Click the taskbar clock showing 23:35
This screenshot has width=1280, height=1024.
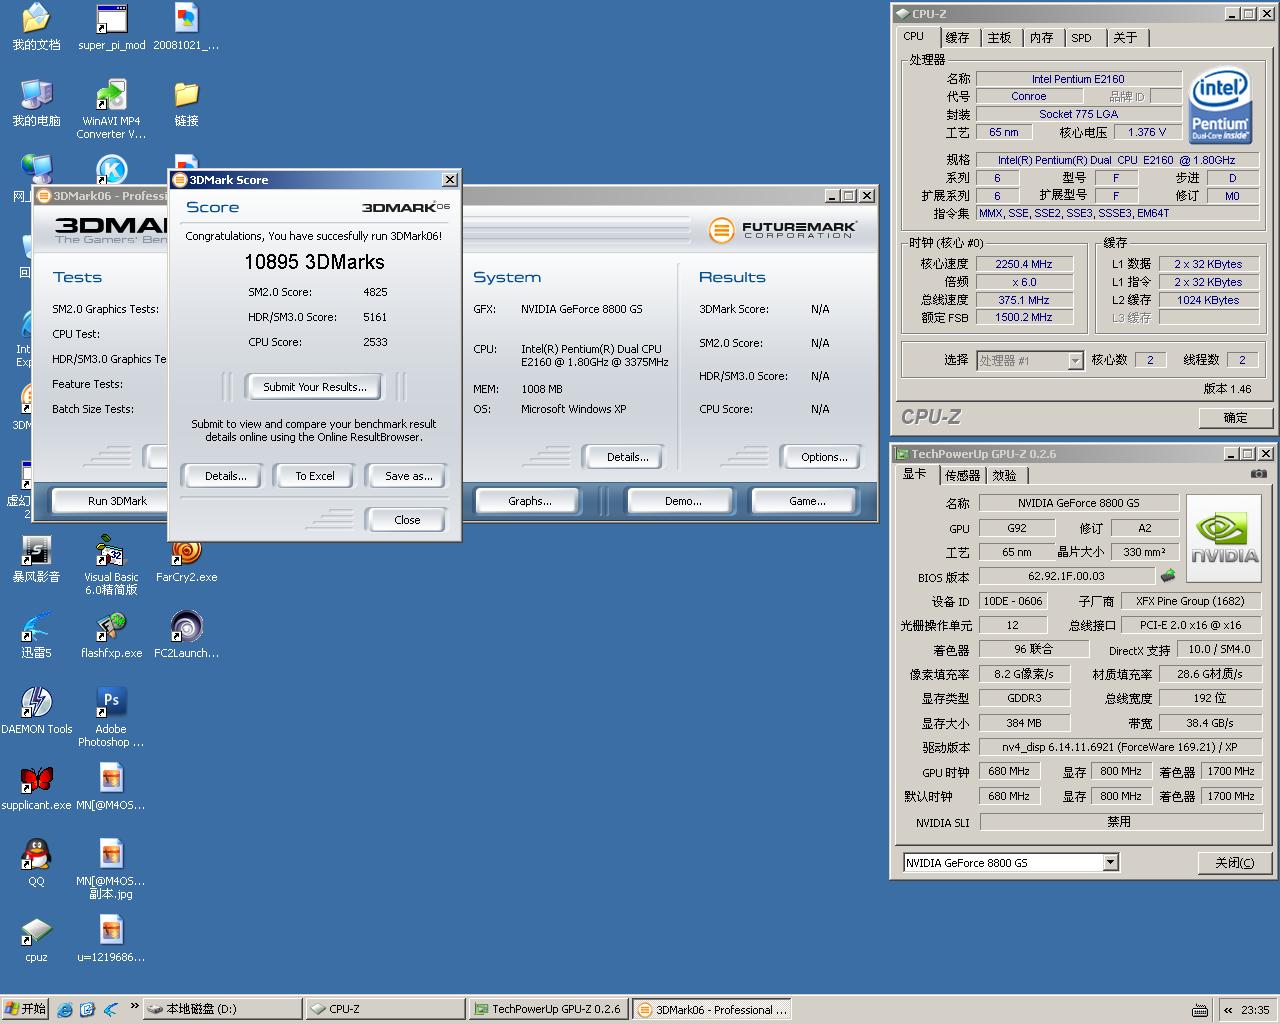click(1254, 1010)
